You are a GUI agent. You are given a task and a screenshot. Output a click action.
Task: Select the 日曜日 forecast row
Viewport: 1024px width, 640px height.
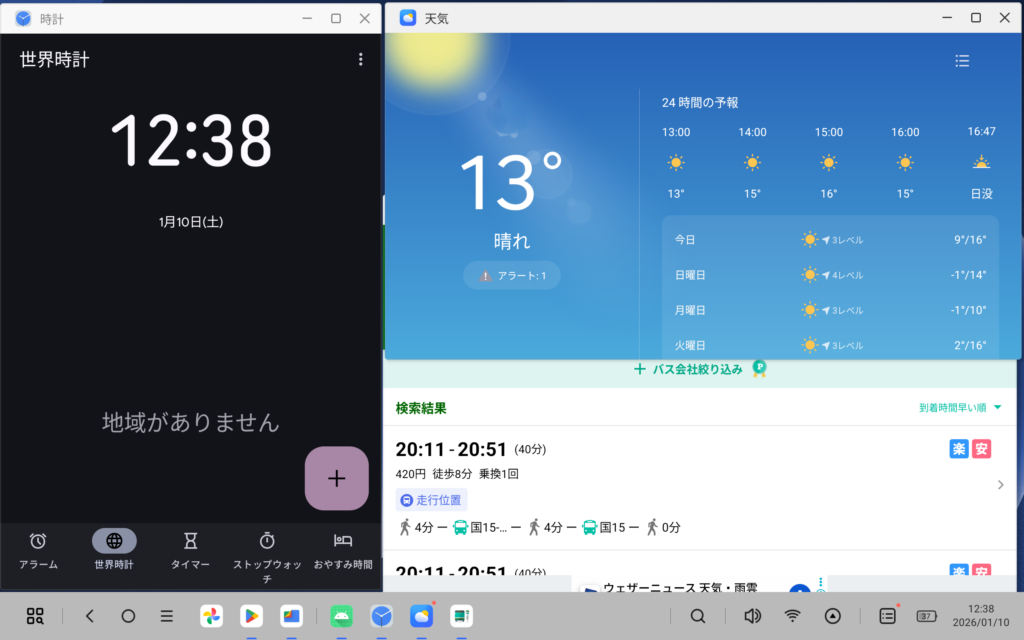[830, 275]
